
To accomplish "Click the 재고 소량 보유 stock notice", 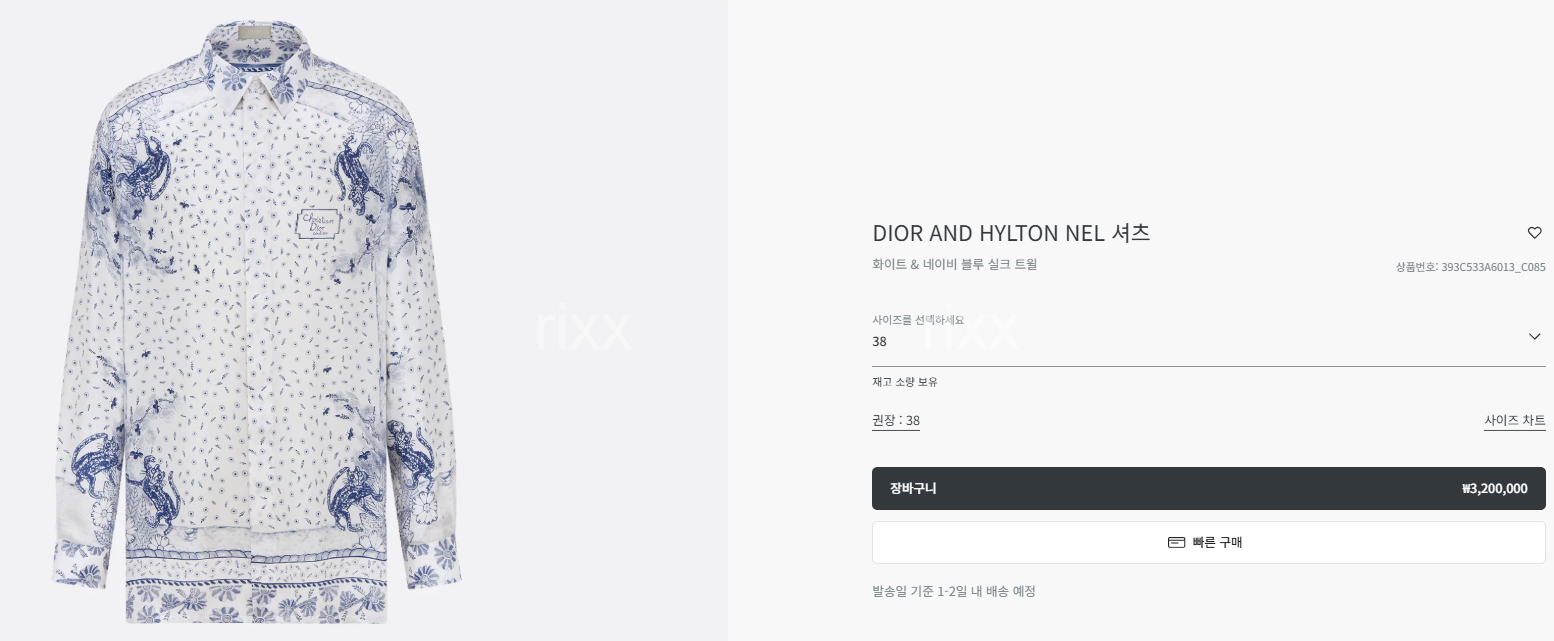I will pos(905,382).
